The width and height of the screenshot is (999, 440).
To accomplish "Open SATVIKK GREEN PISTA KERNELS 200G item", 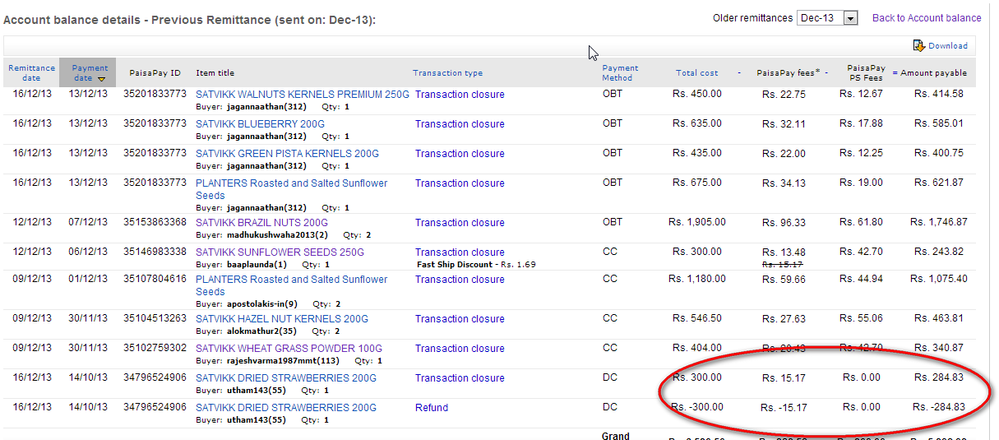I will [287, 153].
